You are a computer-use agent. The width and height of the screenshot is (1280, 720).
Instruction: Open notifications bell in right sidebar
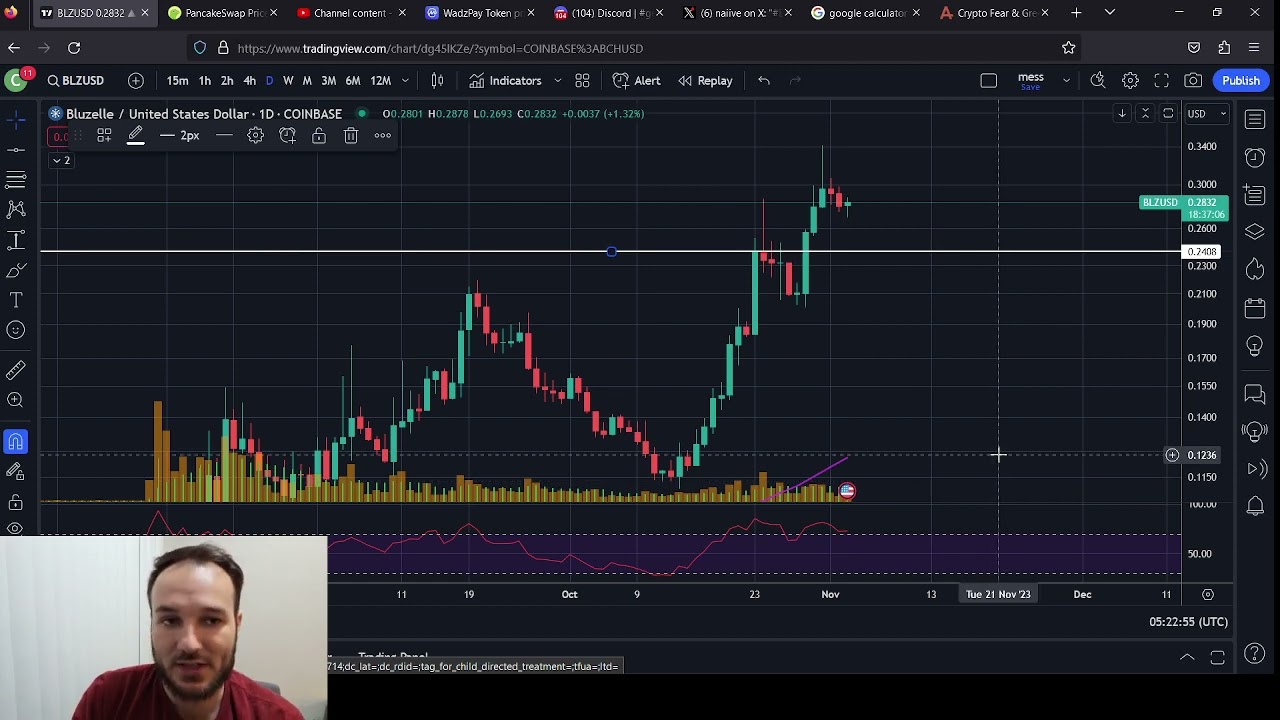(x=1255, y=506)
